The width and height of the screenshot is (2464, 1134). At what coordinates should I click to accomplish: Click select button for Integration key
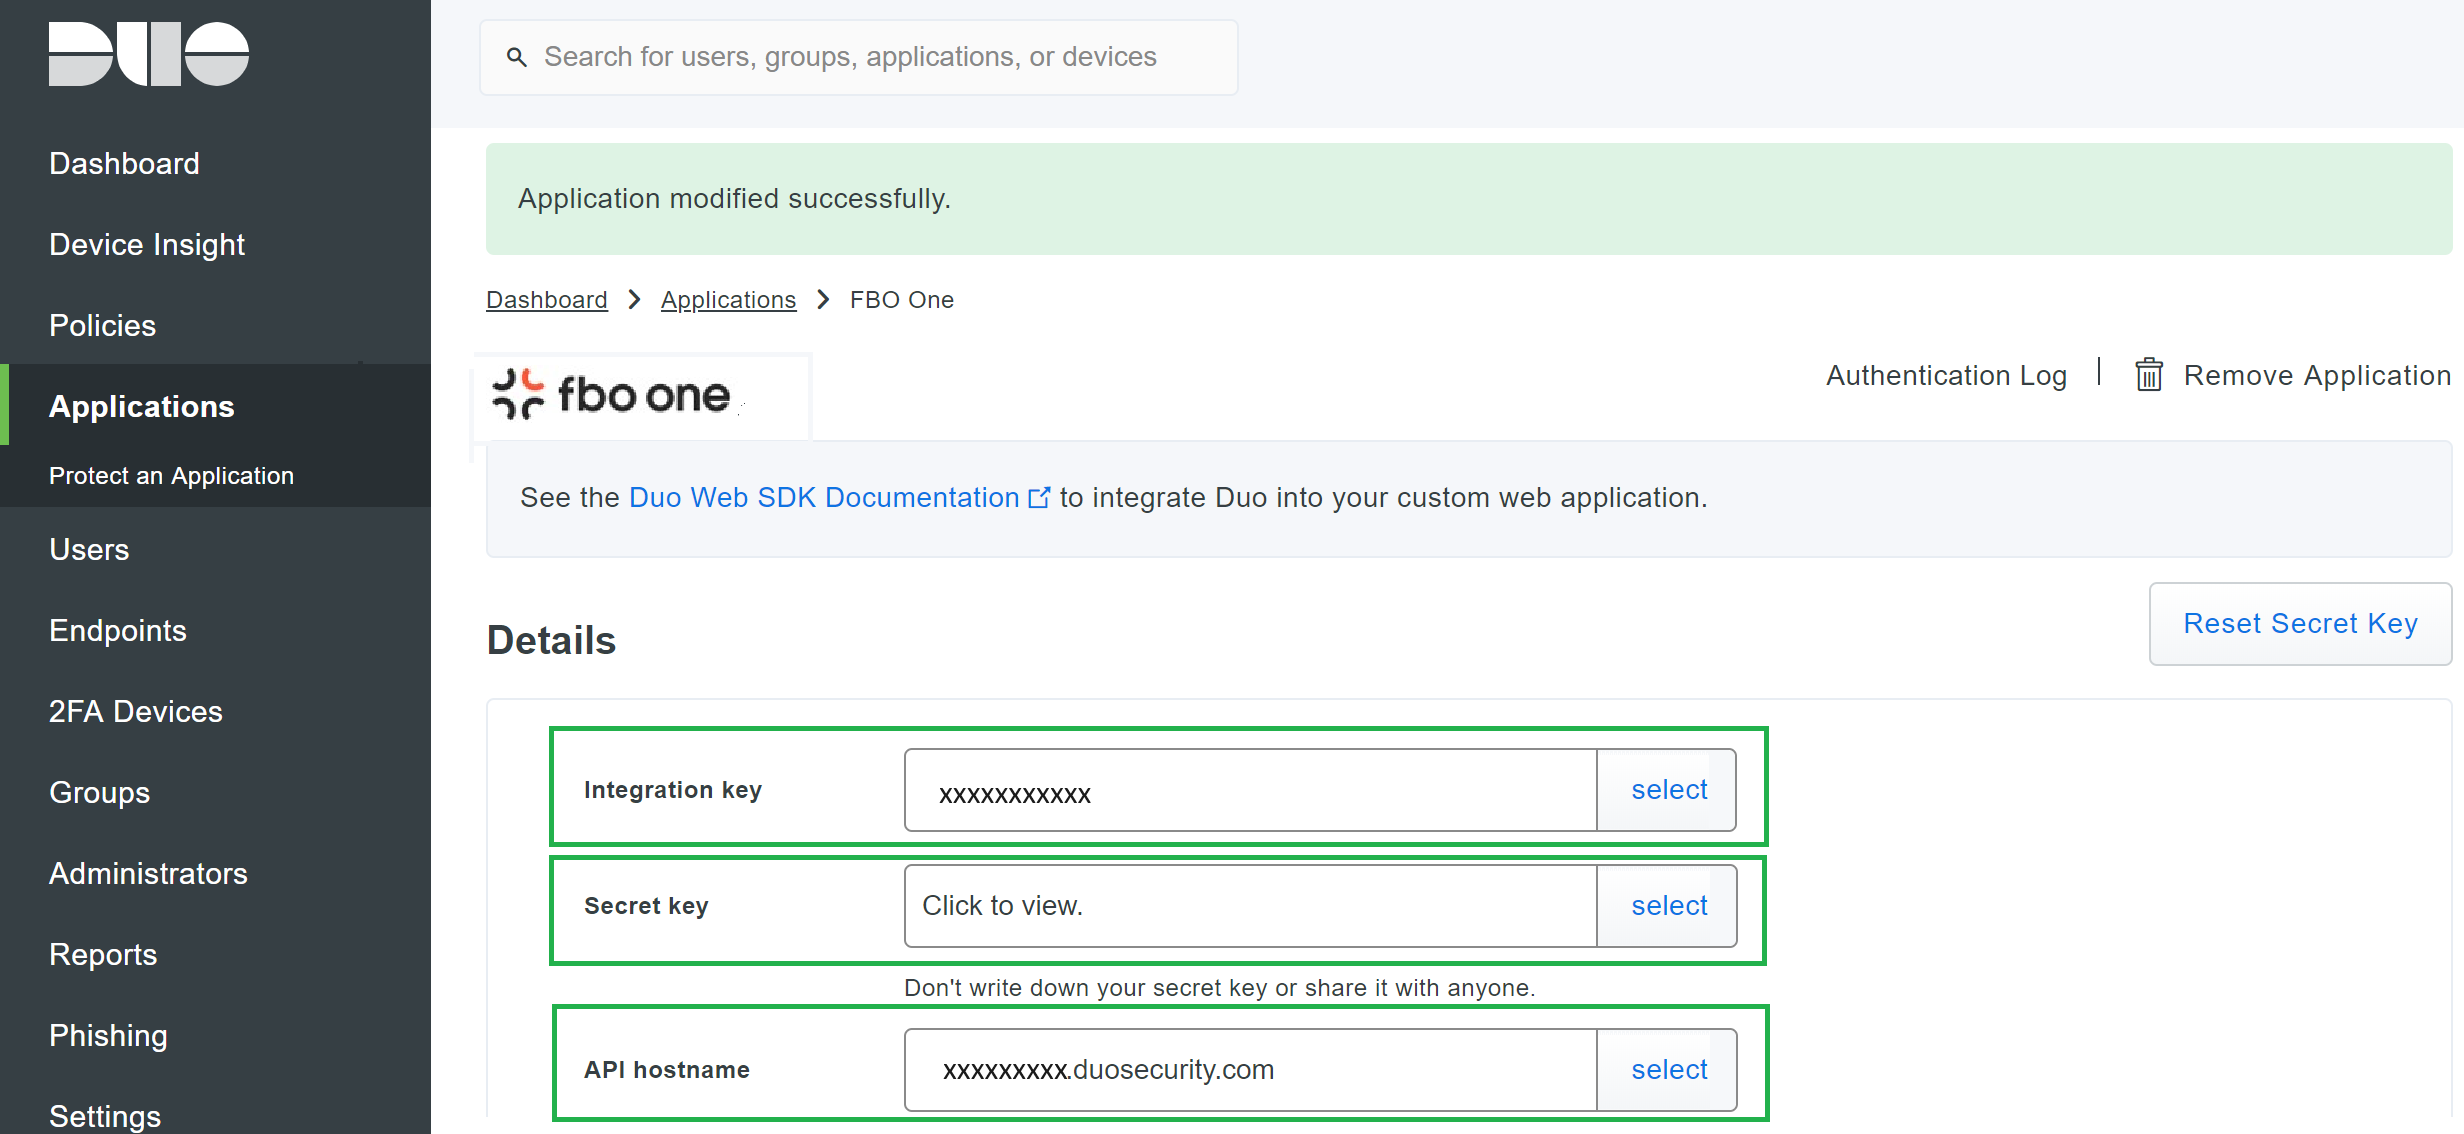1668,790
